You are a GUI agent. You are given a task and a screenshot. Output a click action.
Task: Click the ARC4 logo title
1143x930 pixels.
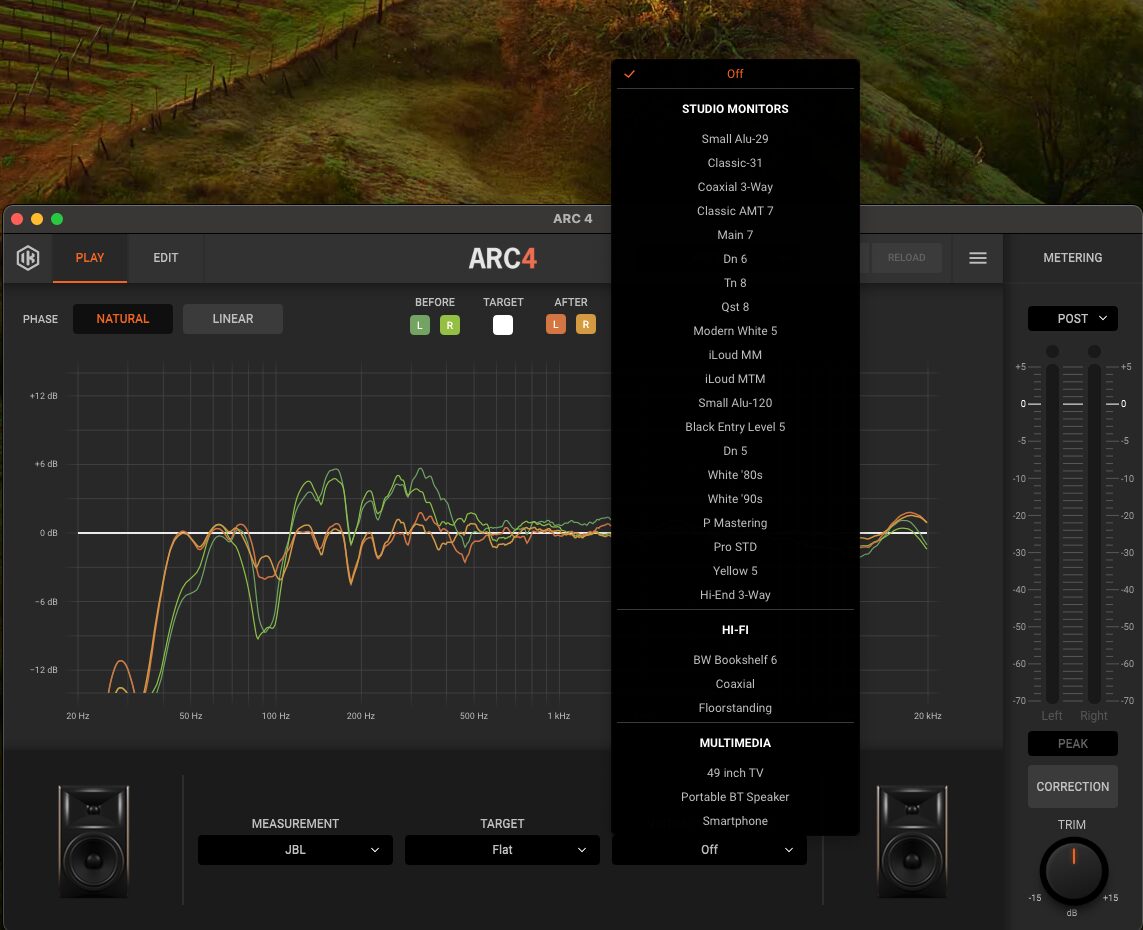[502, 258]
